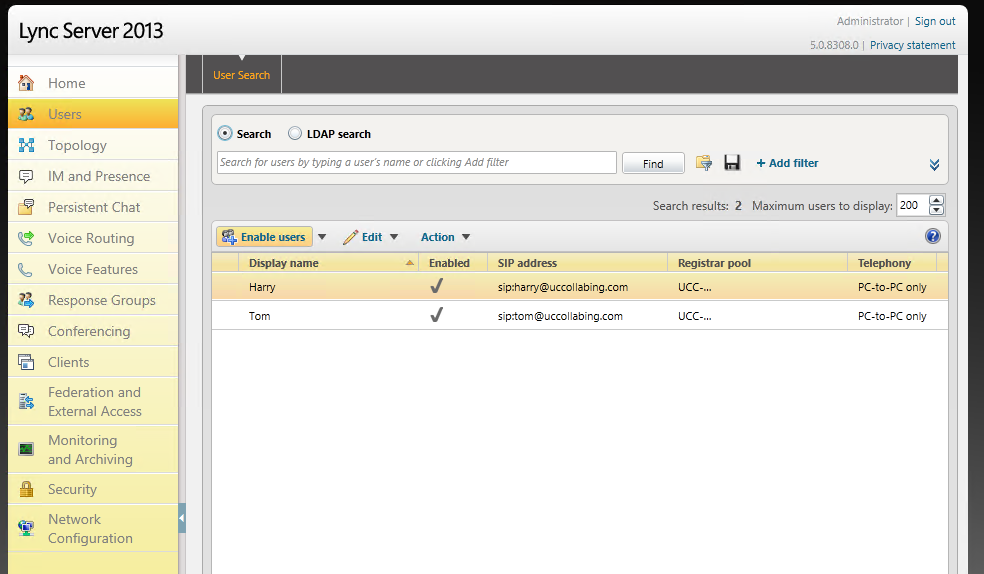The image size is (984, 574).
Task: Open the Enable users dropdown arrow
Action: click(322, 237)
